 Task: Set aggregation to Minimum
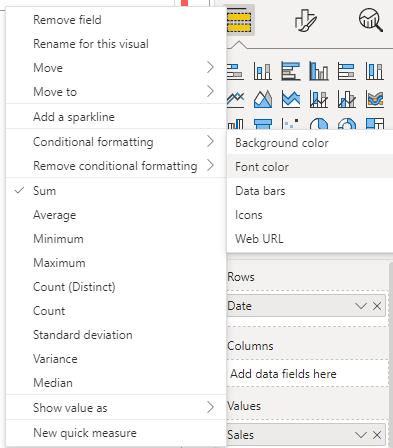point(116,239)
